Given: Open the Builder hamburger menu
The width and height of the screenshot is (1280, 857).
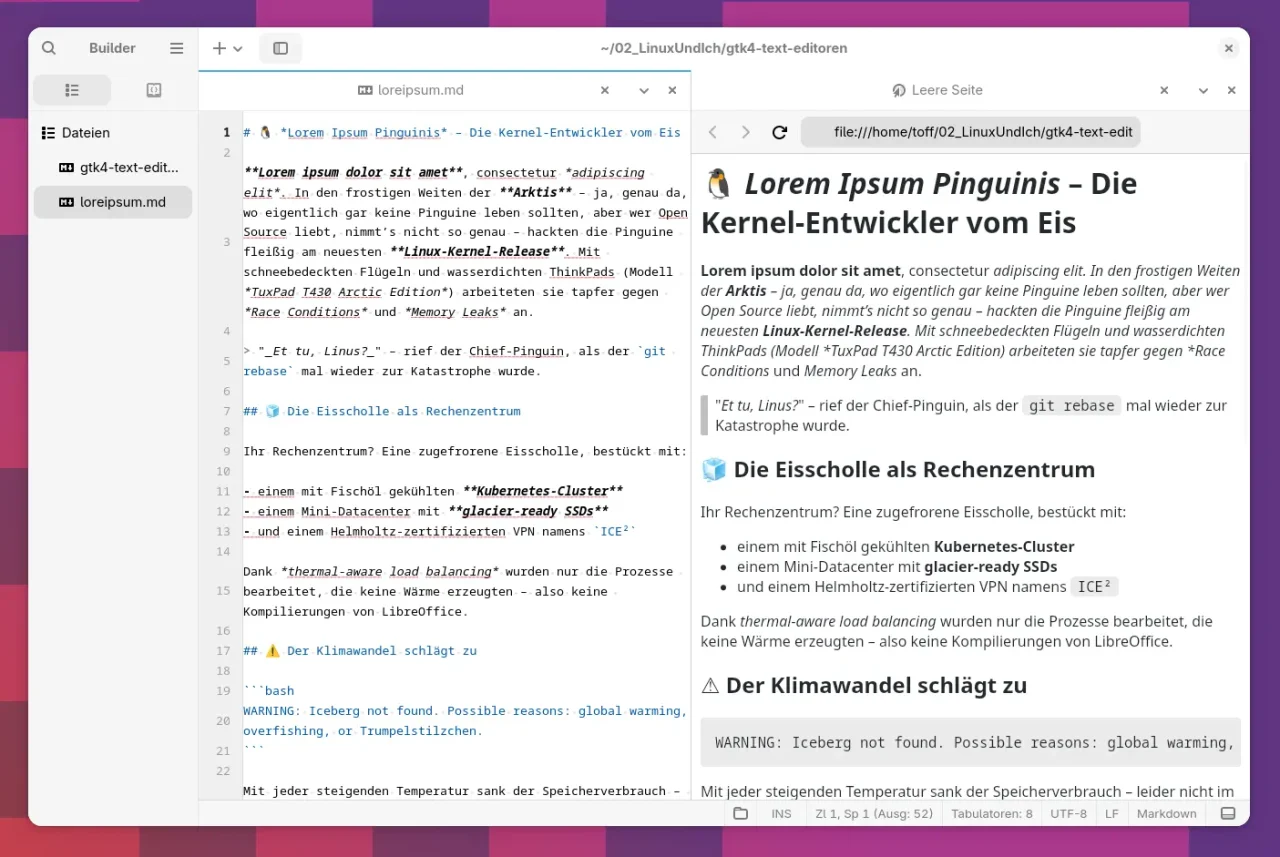Looking at the screenshot, I should click(x=177, y=48).
